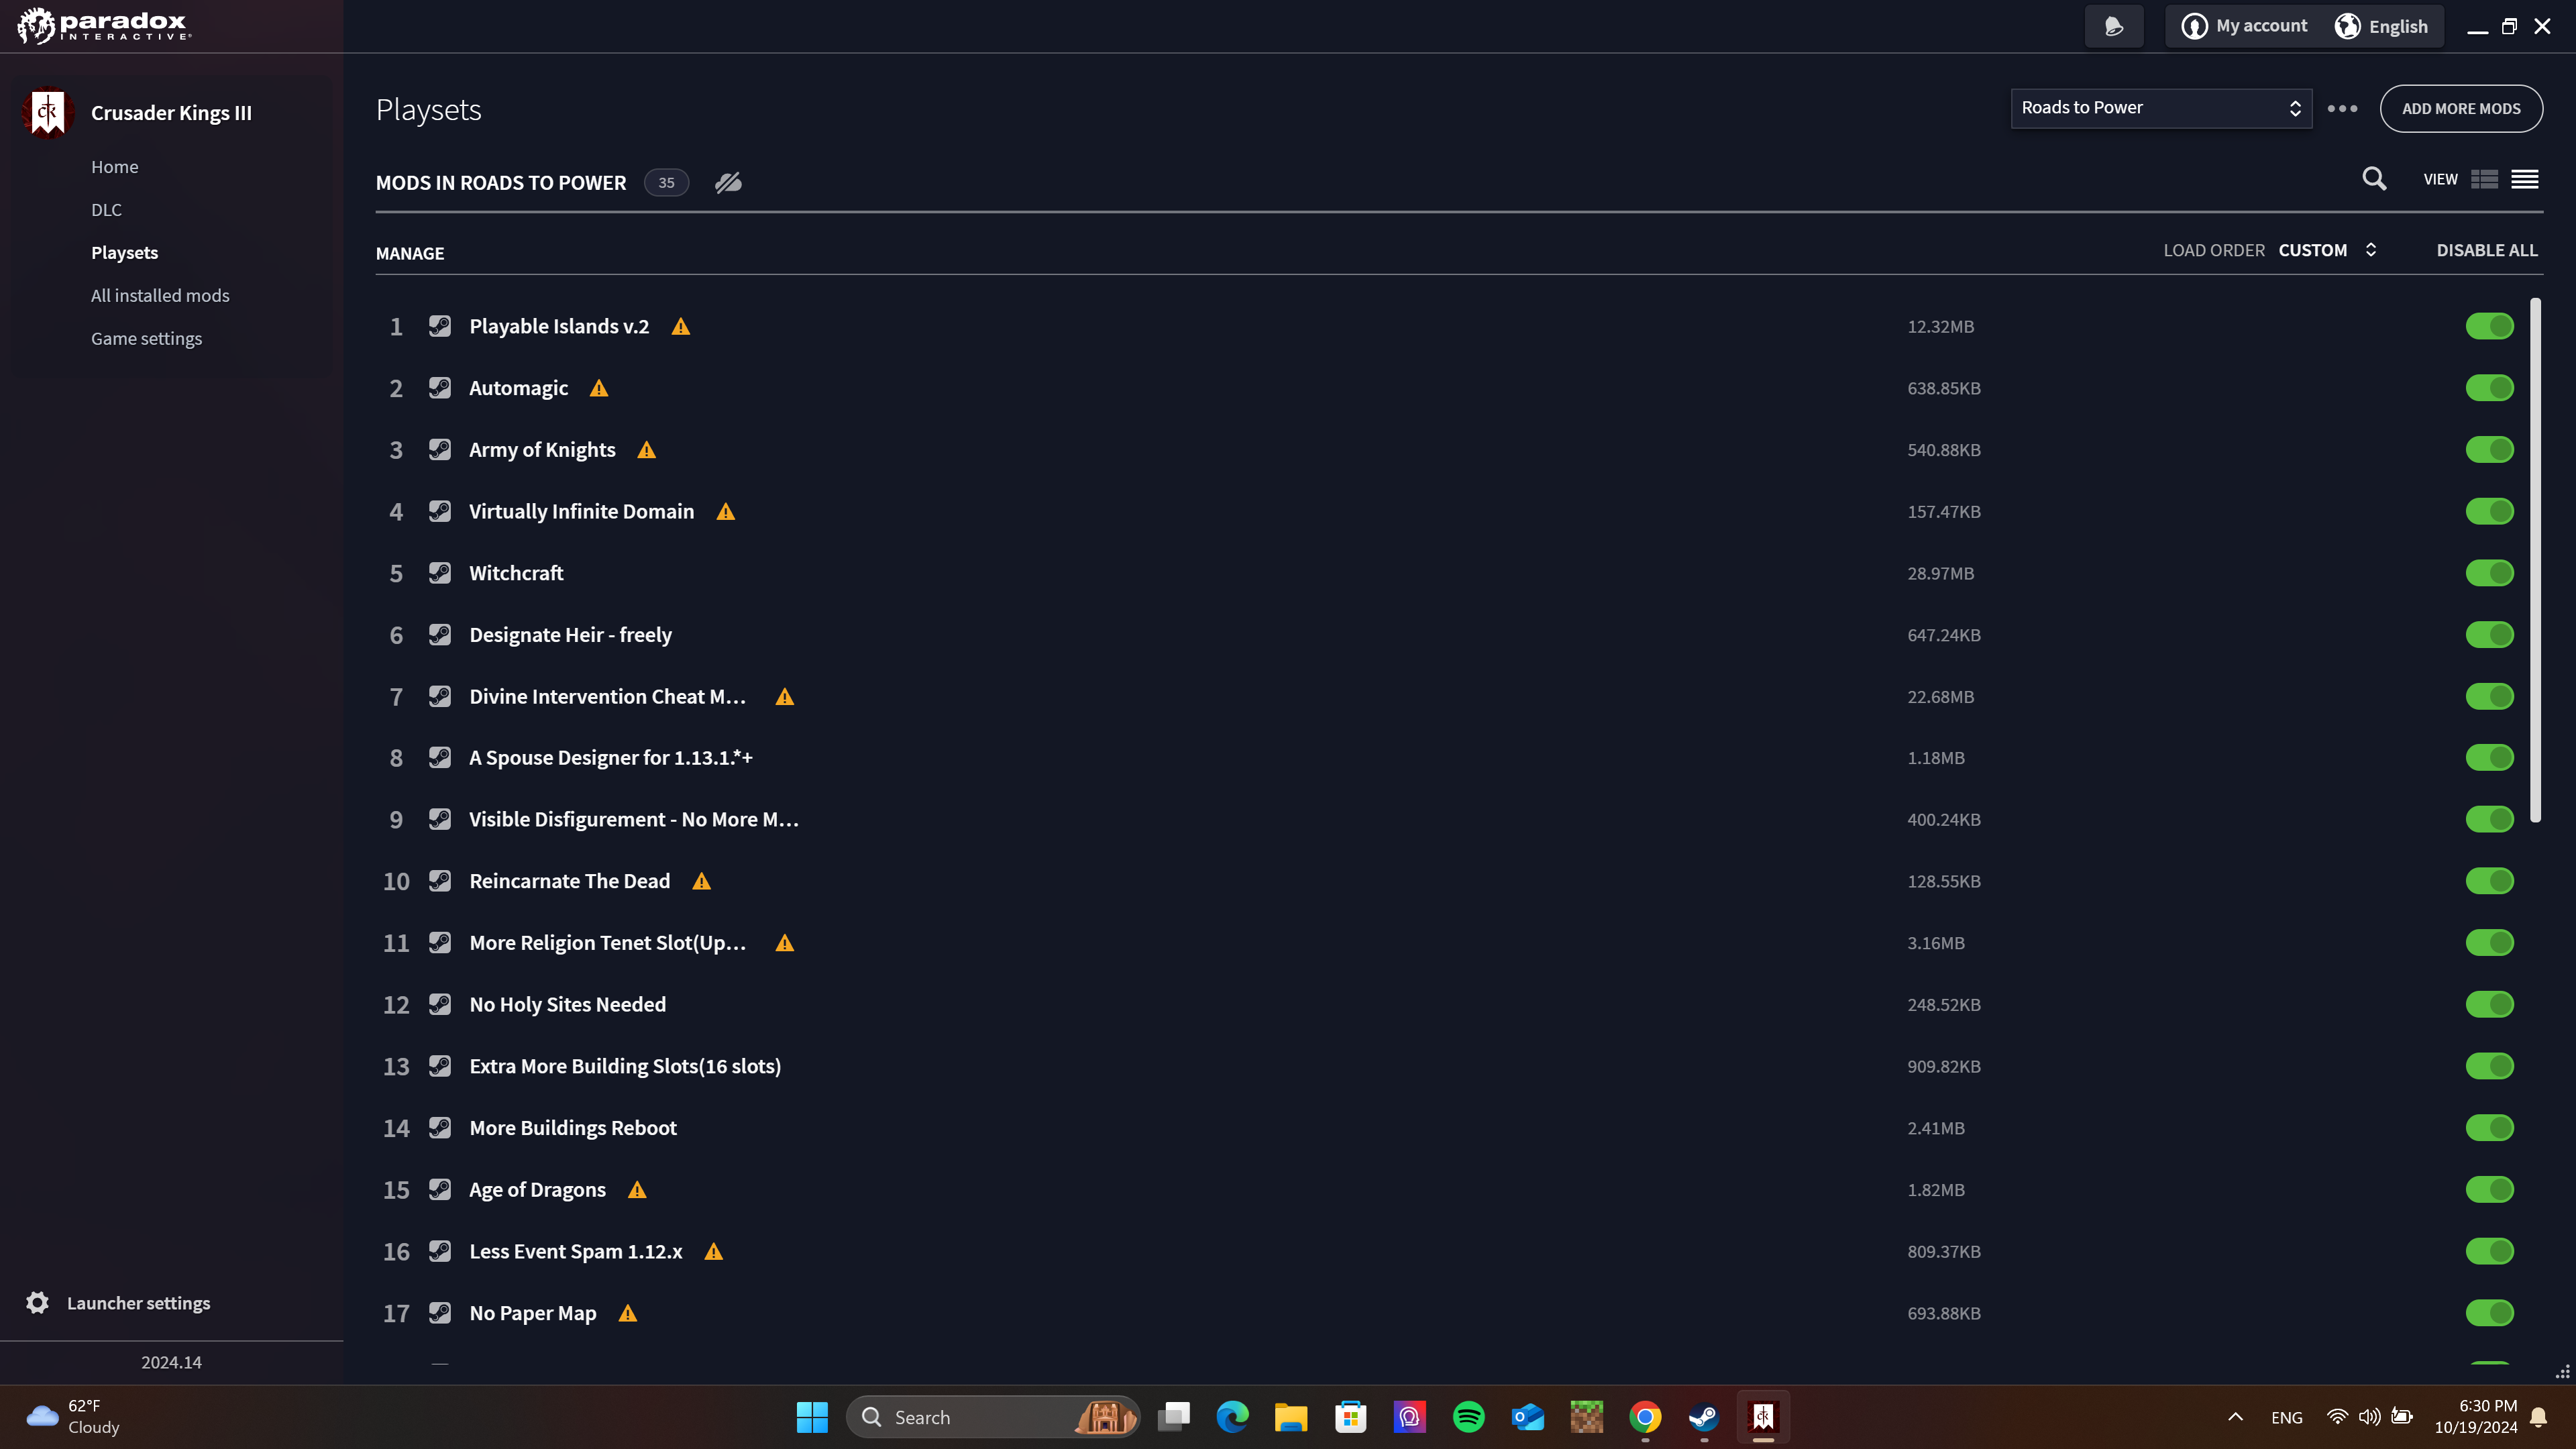Click the 35 mods count badge
2576x1449 pixels.
(x=666, y=183)
